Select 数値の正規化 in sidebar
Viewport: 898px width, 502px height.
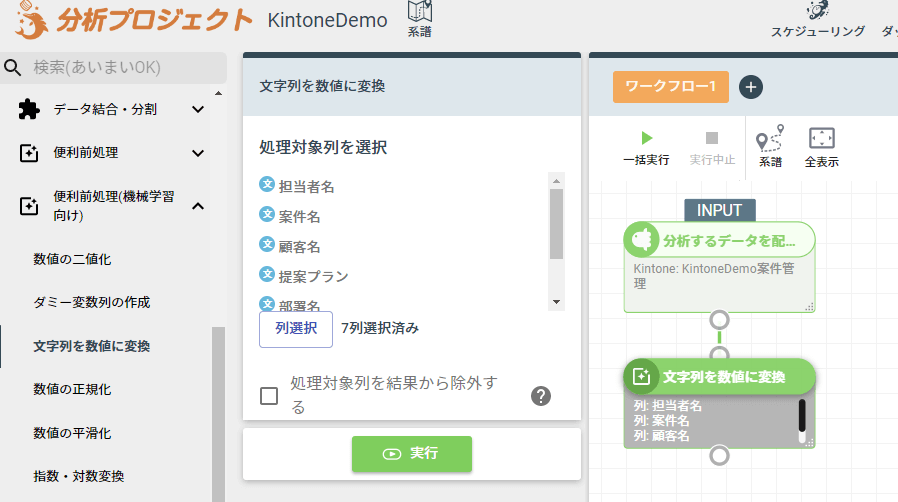pos(72,389)
